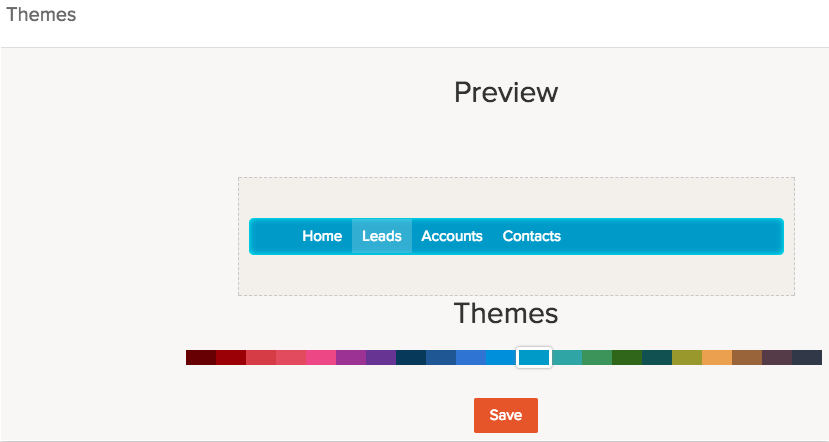Click the selected cyan theme swatch

pos(534,357)
